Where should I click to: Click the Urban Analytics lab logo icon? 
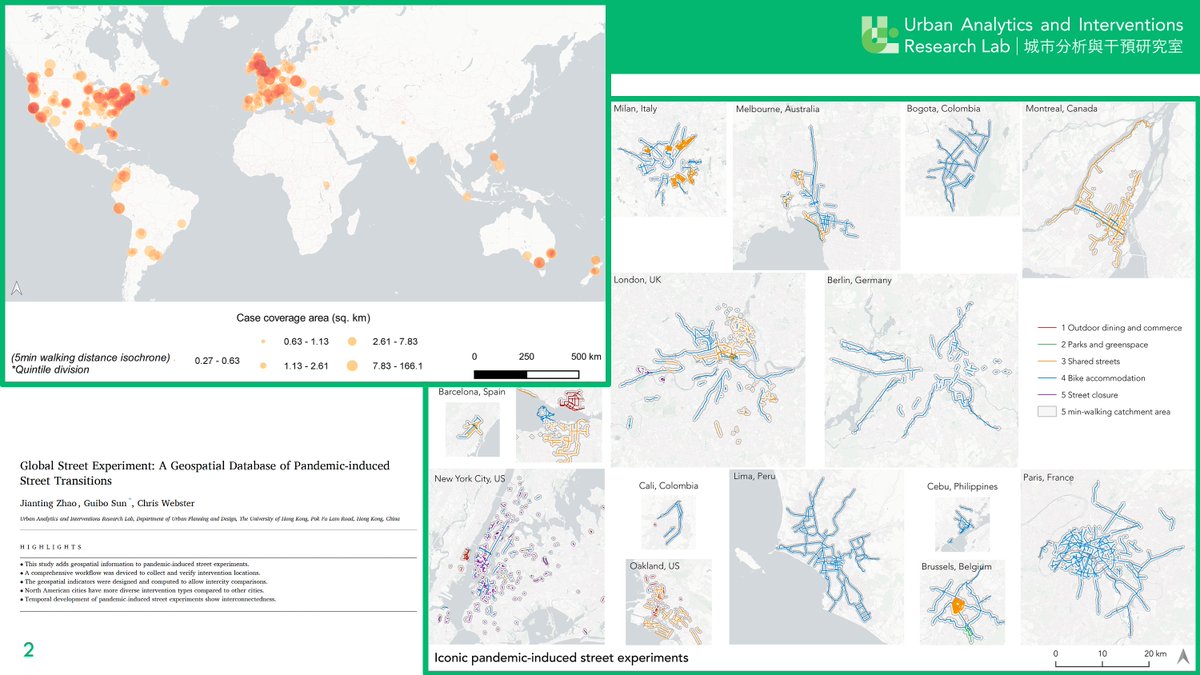(879, 35)
